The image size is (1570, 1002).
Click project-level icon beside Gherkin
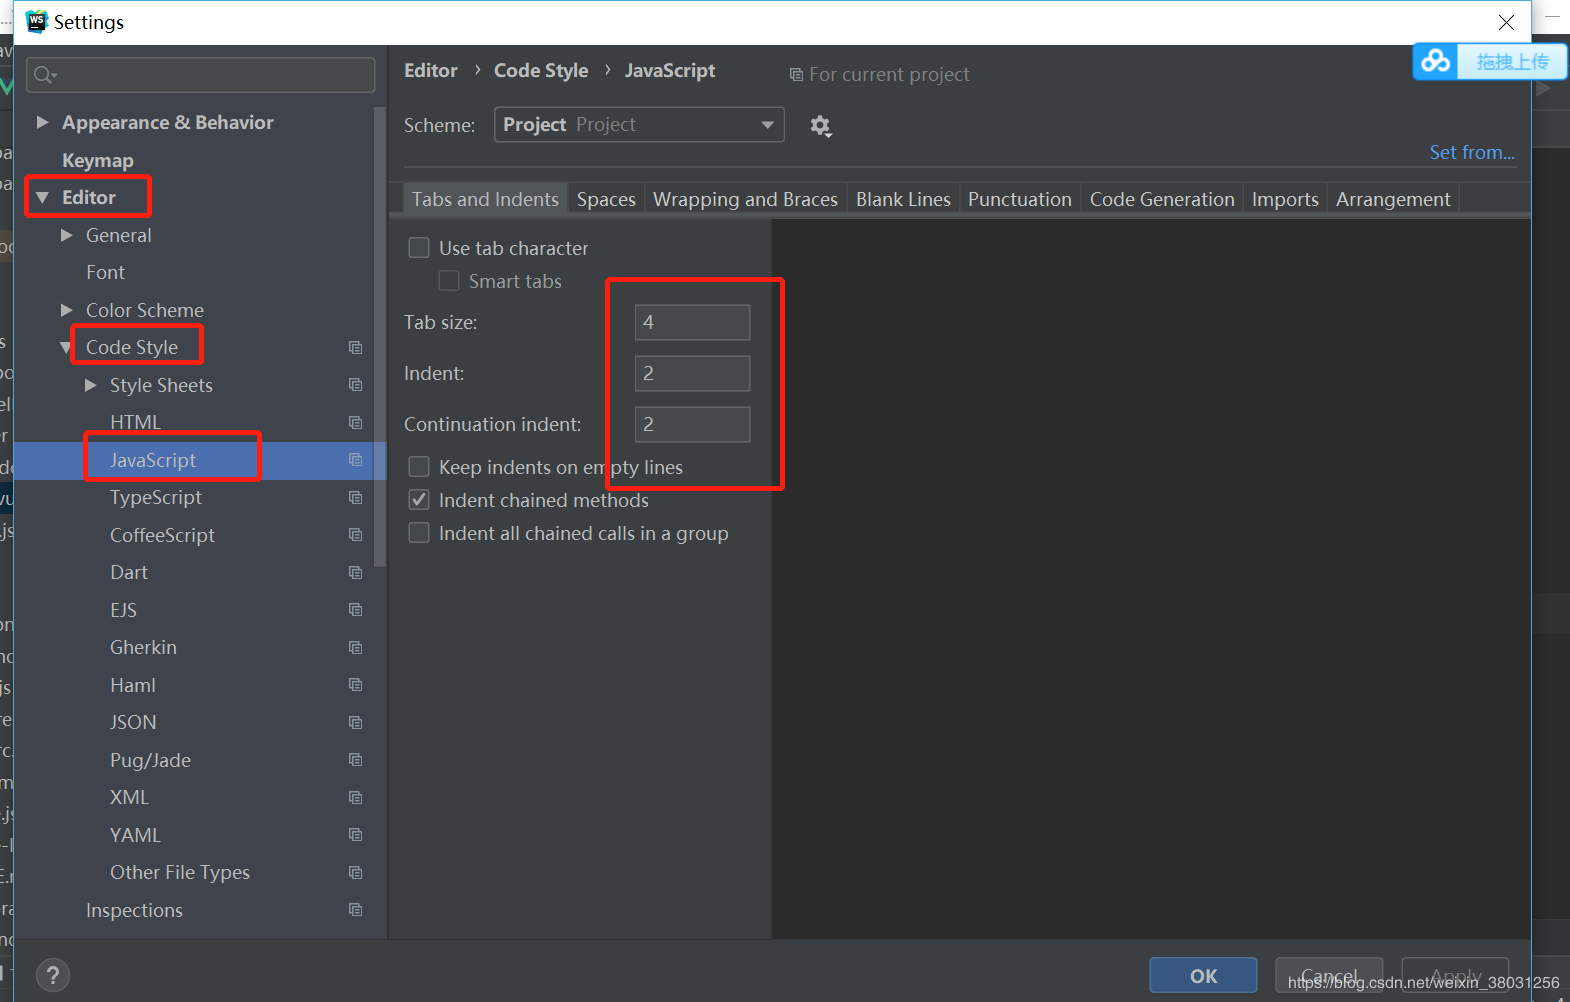click(355, 647)
